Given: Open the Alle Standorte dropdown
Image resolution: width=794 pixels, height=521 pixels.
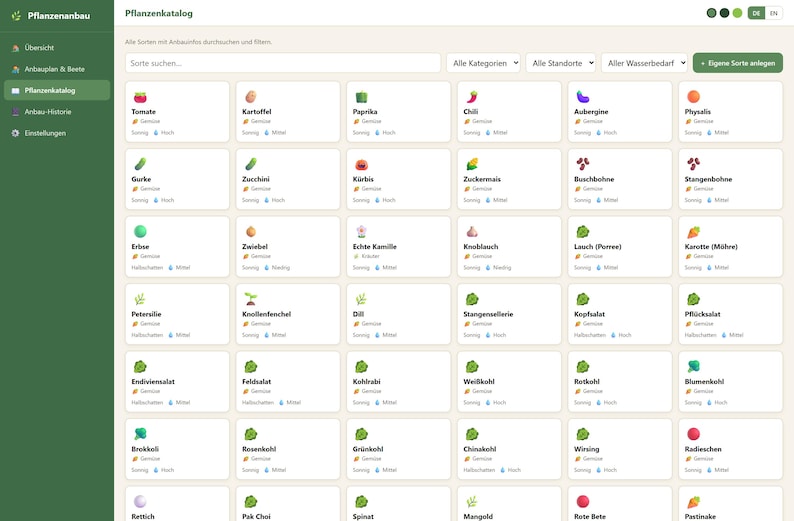Looking at the screenshot, I should (561, 63).
